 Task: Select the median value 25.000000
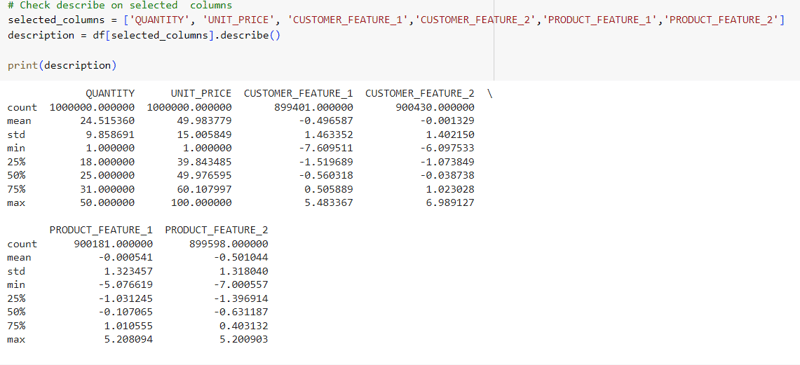click(x=107, y=176)
